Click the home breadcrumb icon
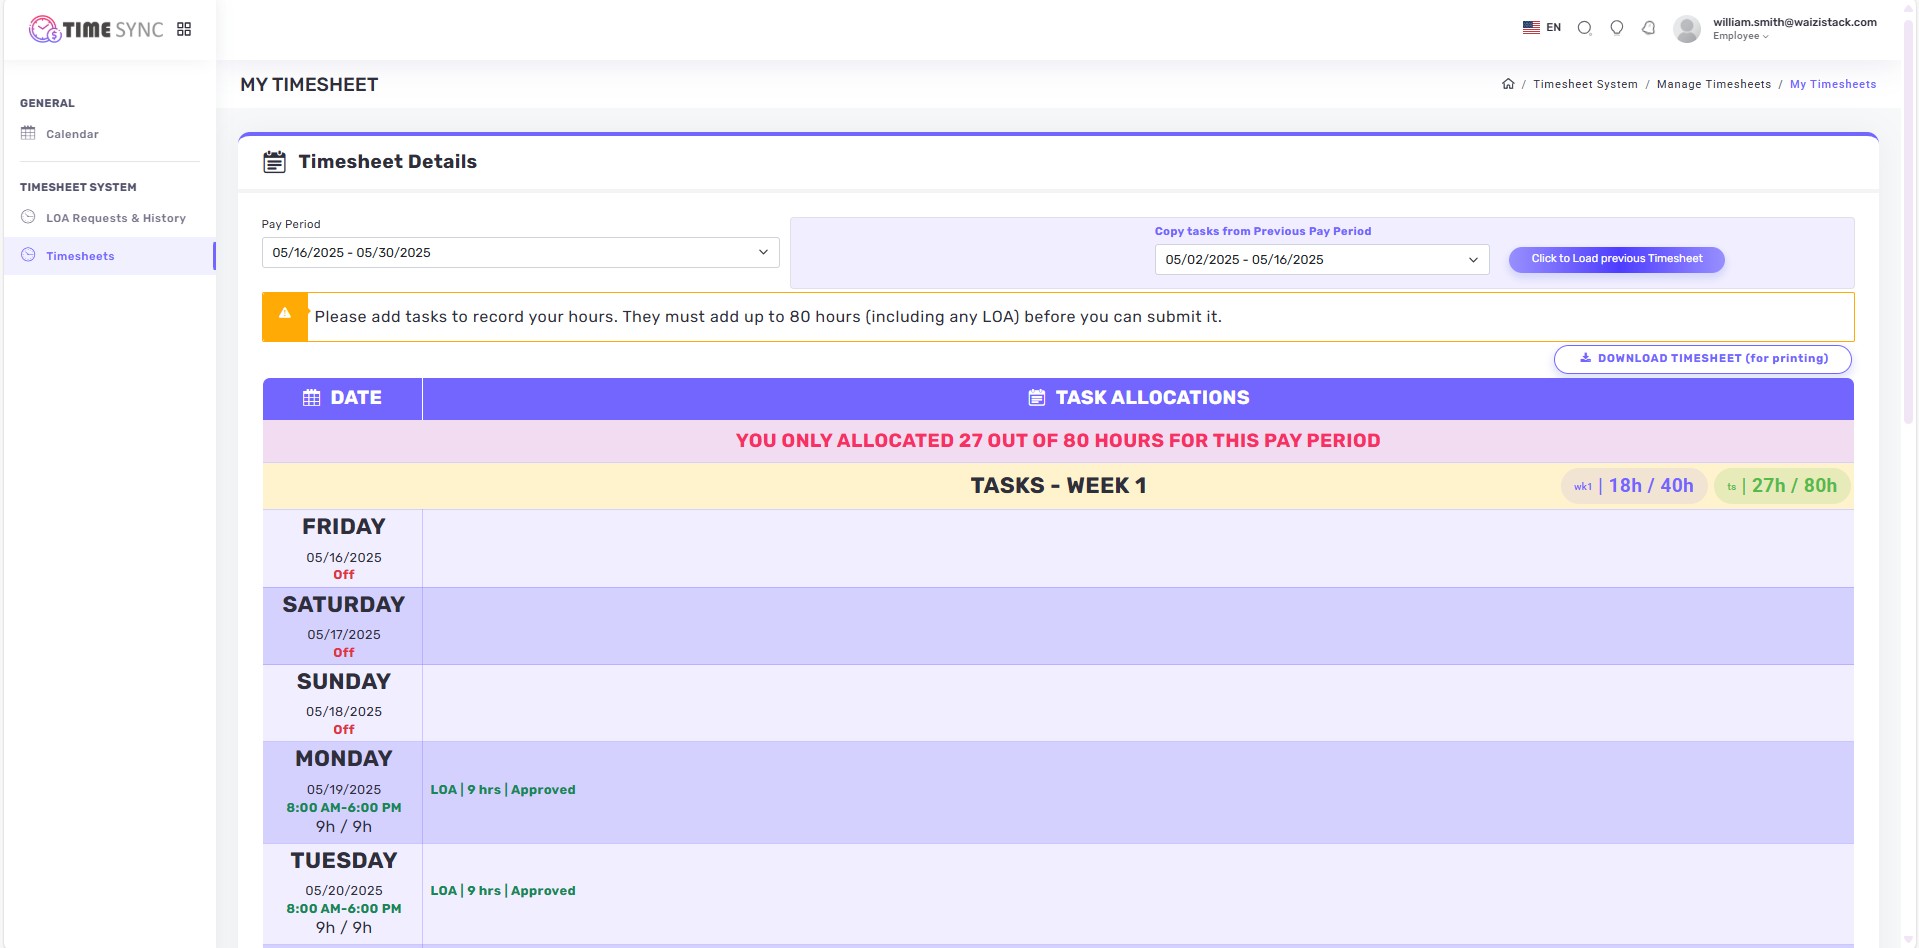 pos(1508,83)
